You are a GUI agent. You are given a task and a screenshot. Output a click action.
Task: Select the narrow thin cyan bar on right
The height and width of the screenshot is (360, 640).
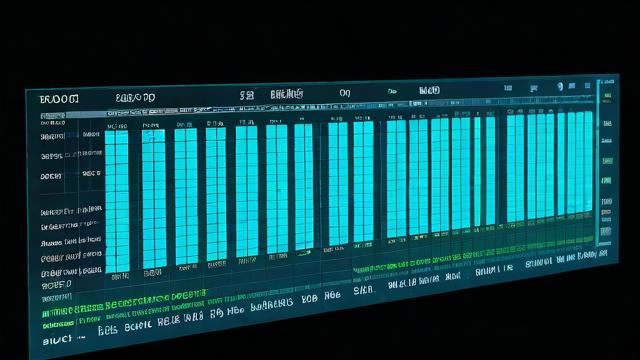tap(477, 172)
